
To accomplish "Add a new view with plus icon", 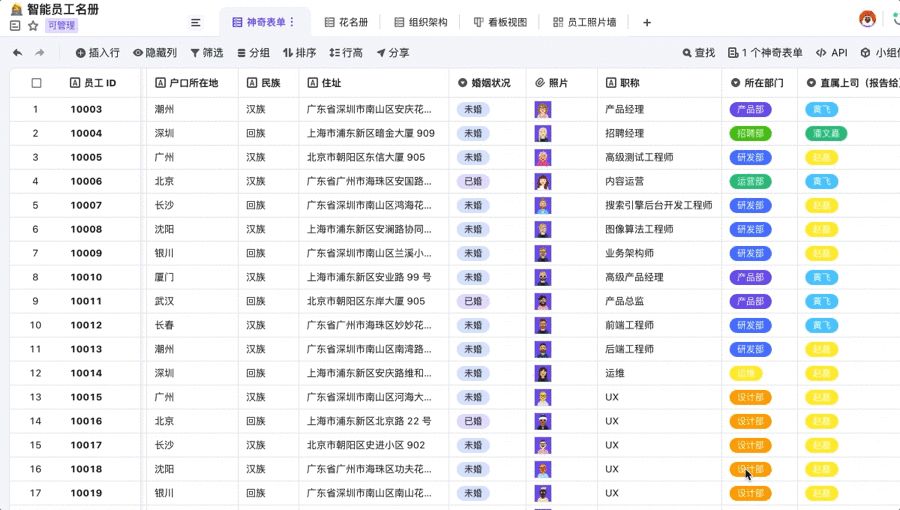I will pyautogui.click(x=647, y=22).
